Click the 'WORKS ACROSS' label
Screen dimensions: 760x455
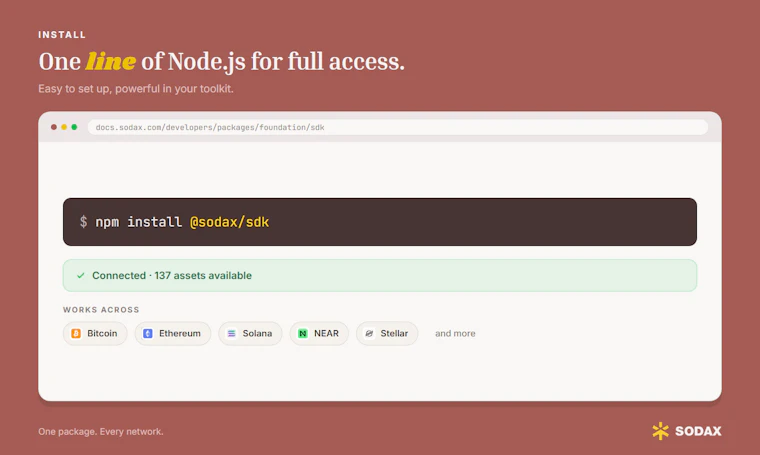101,310
